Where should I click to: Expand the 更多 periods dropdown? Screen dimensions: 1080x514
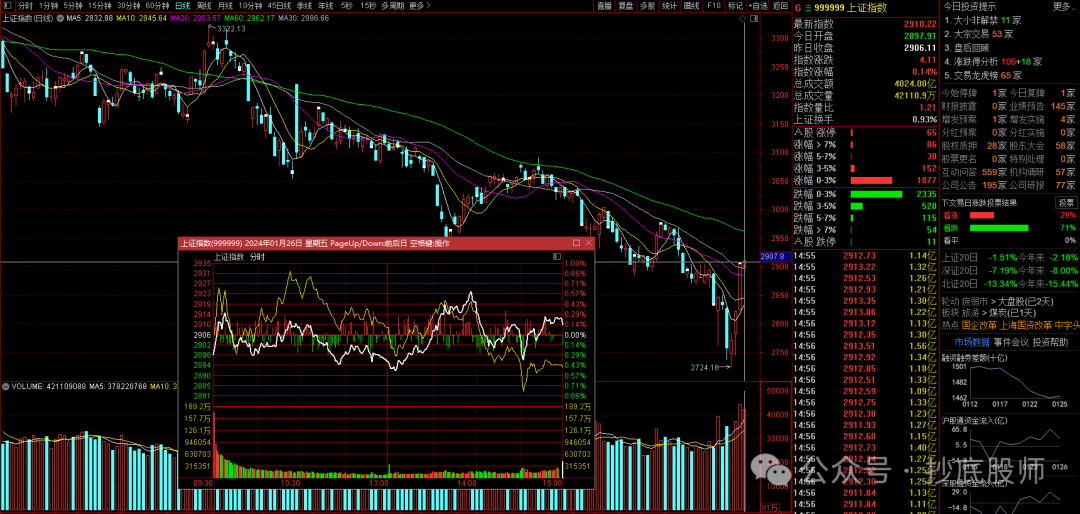tap(420, 5)
